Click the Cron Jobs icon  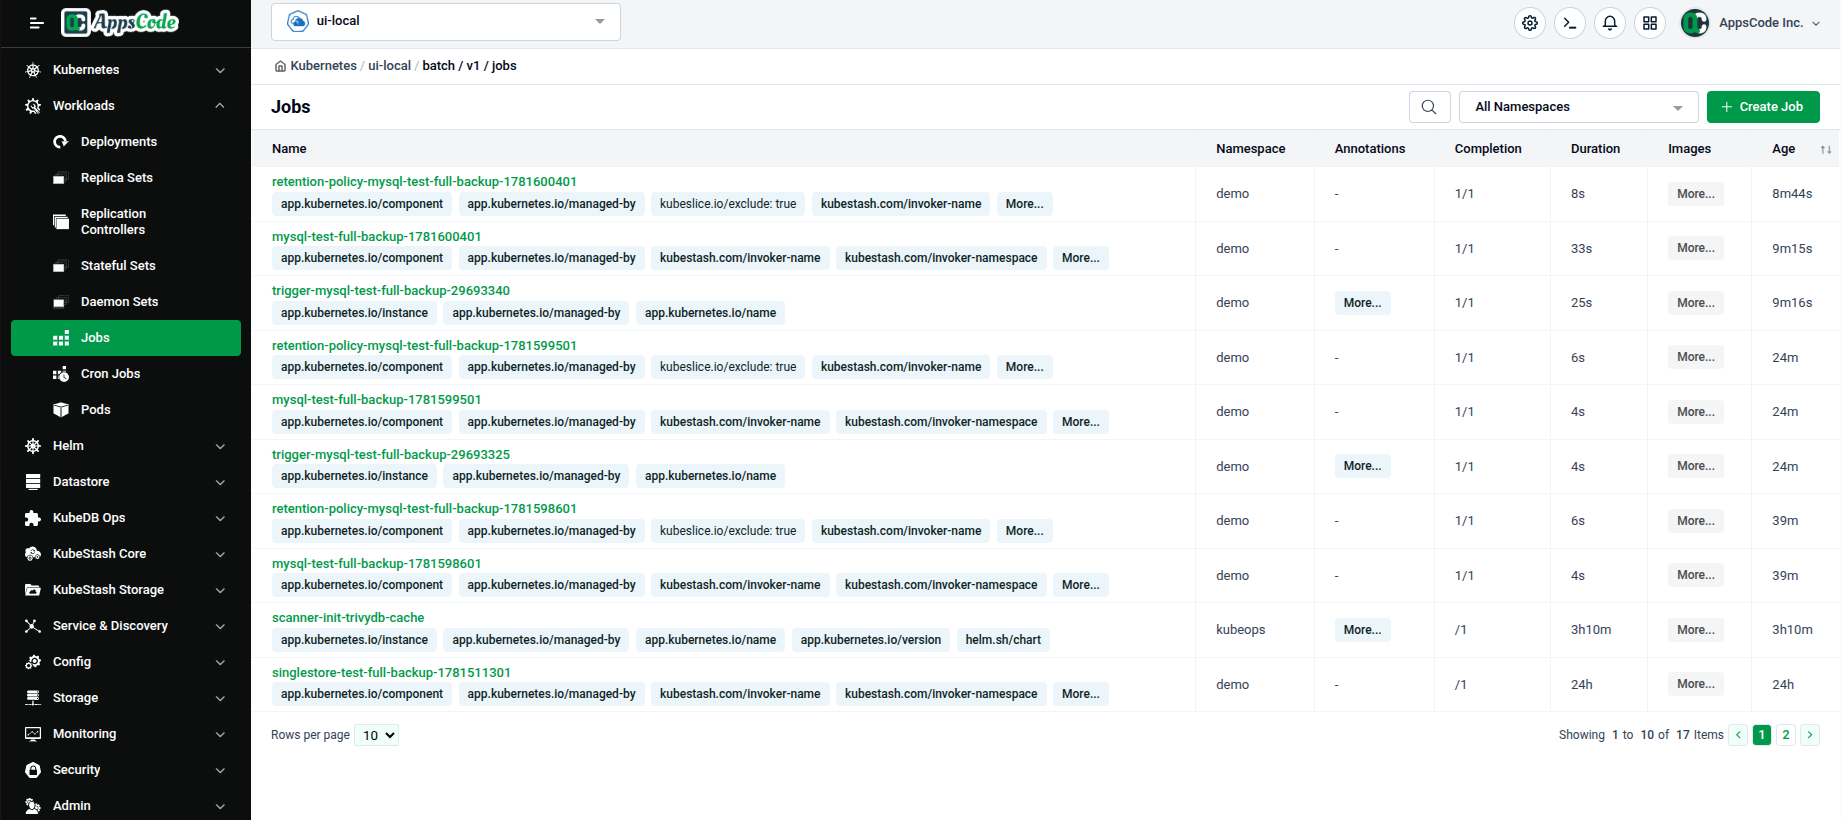[x=61, y=374]
